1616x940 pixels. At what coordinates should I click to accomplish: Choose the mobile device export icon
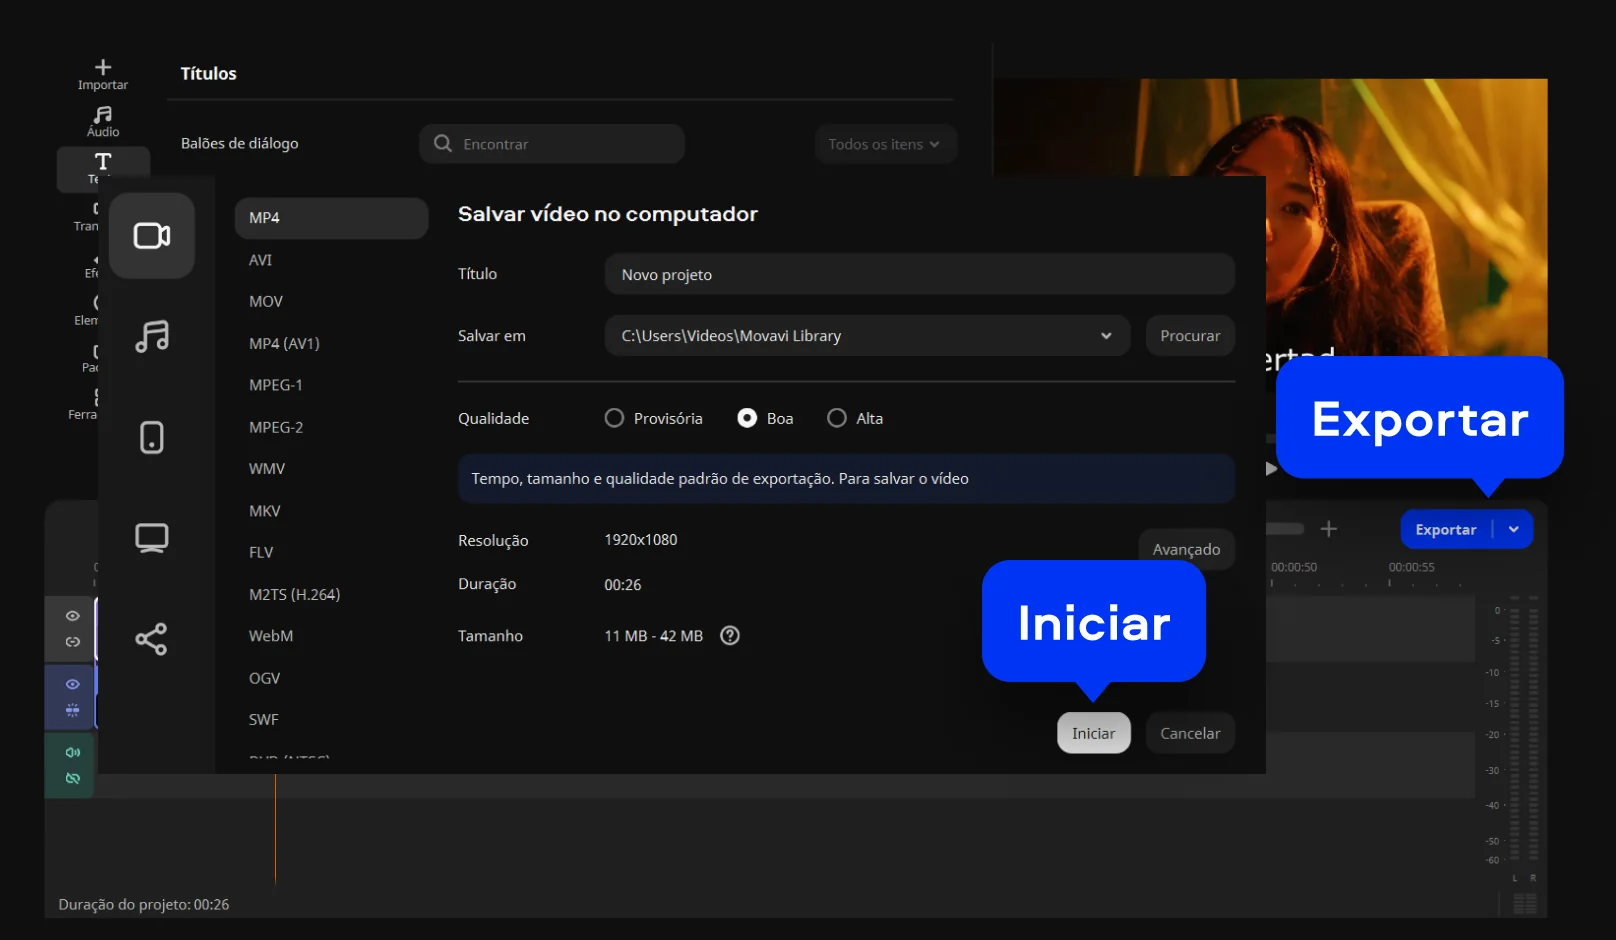[x=152, y=437]
